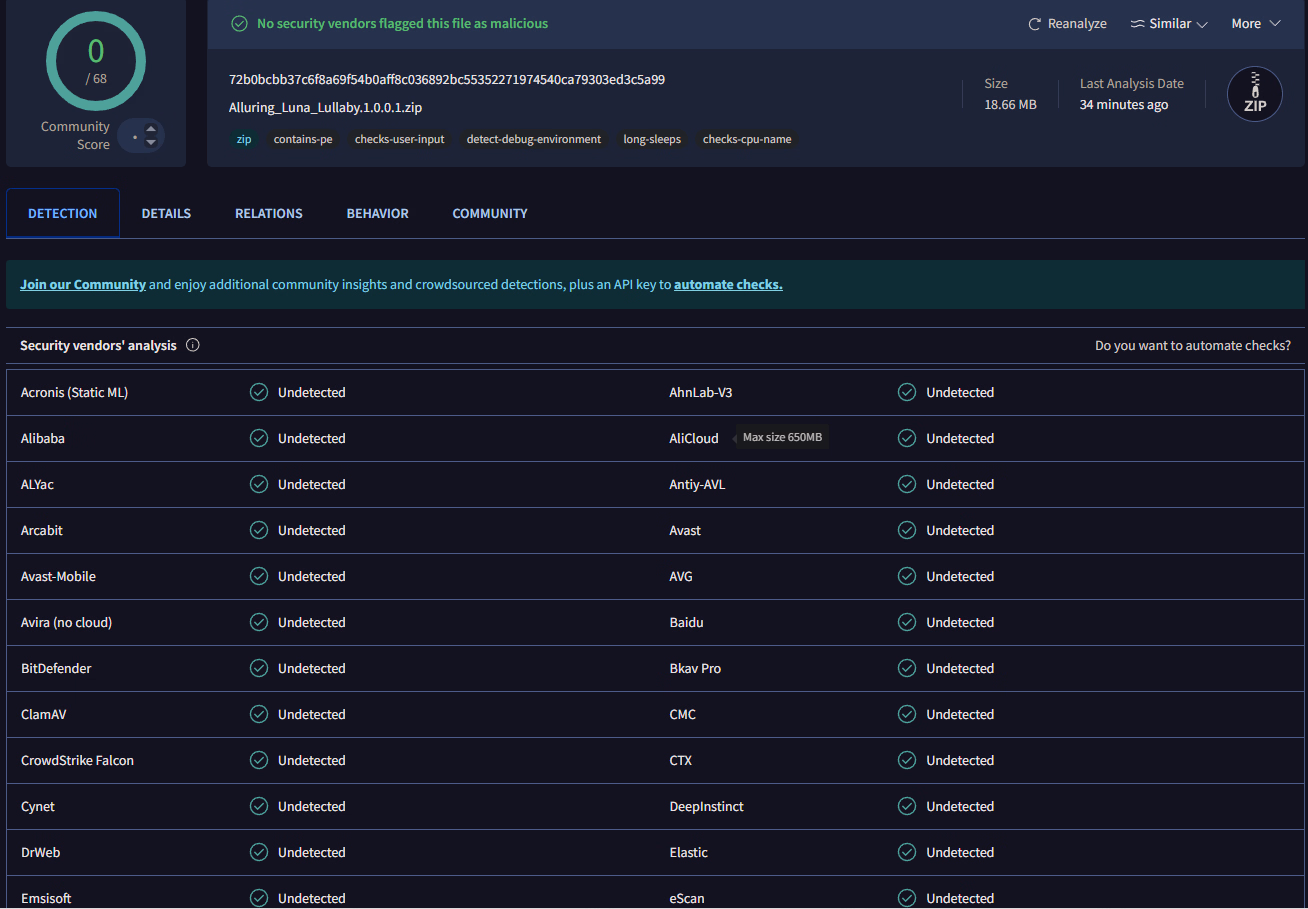
Task: Click the detect-debug-environment tag
Action: (x=534, y=139)
